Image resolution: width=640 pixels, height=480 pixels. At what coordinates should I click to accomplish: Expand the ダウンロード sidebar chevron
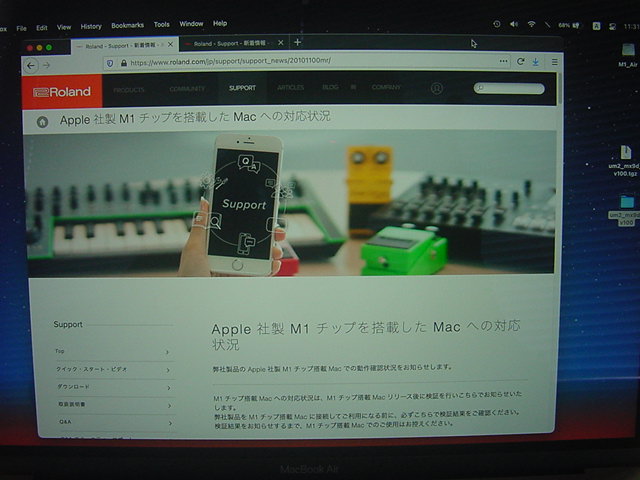[169, 388]
